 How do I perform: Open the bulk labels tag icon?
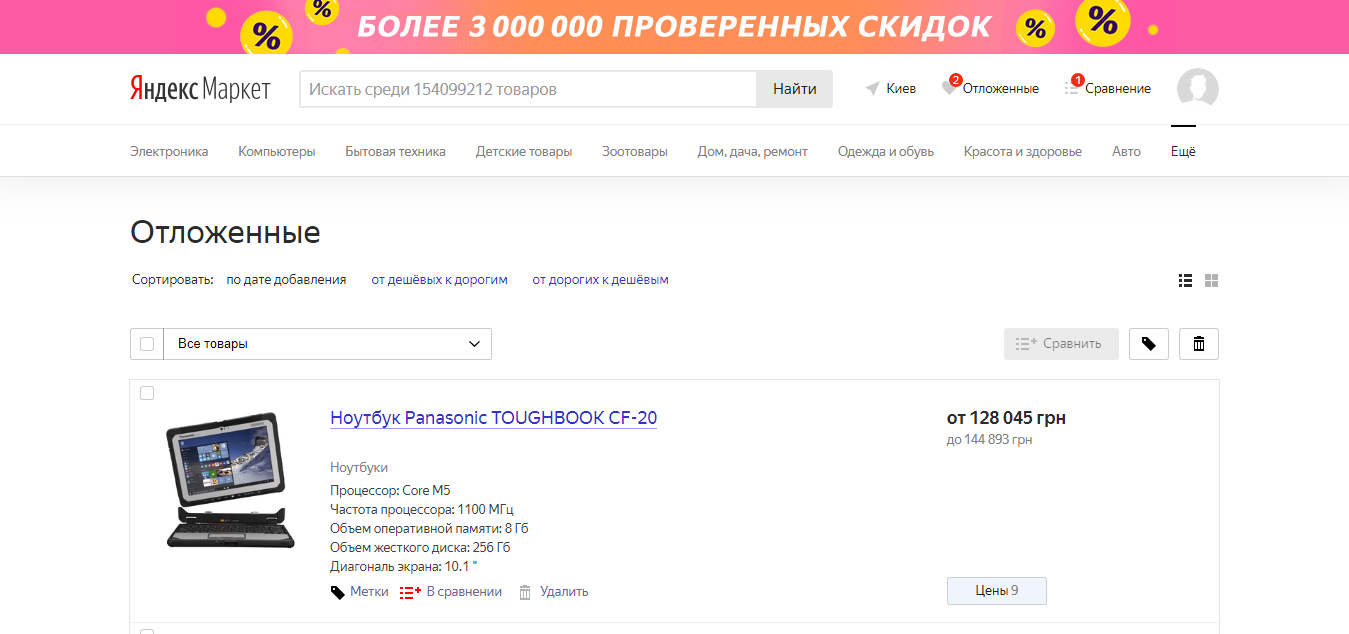click(x=1148, y=343)
